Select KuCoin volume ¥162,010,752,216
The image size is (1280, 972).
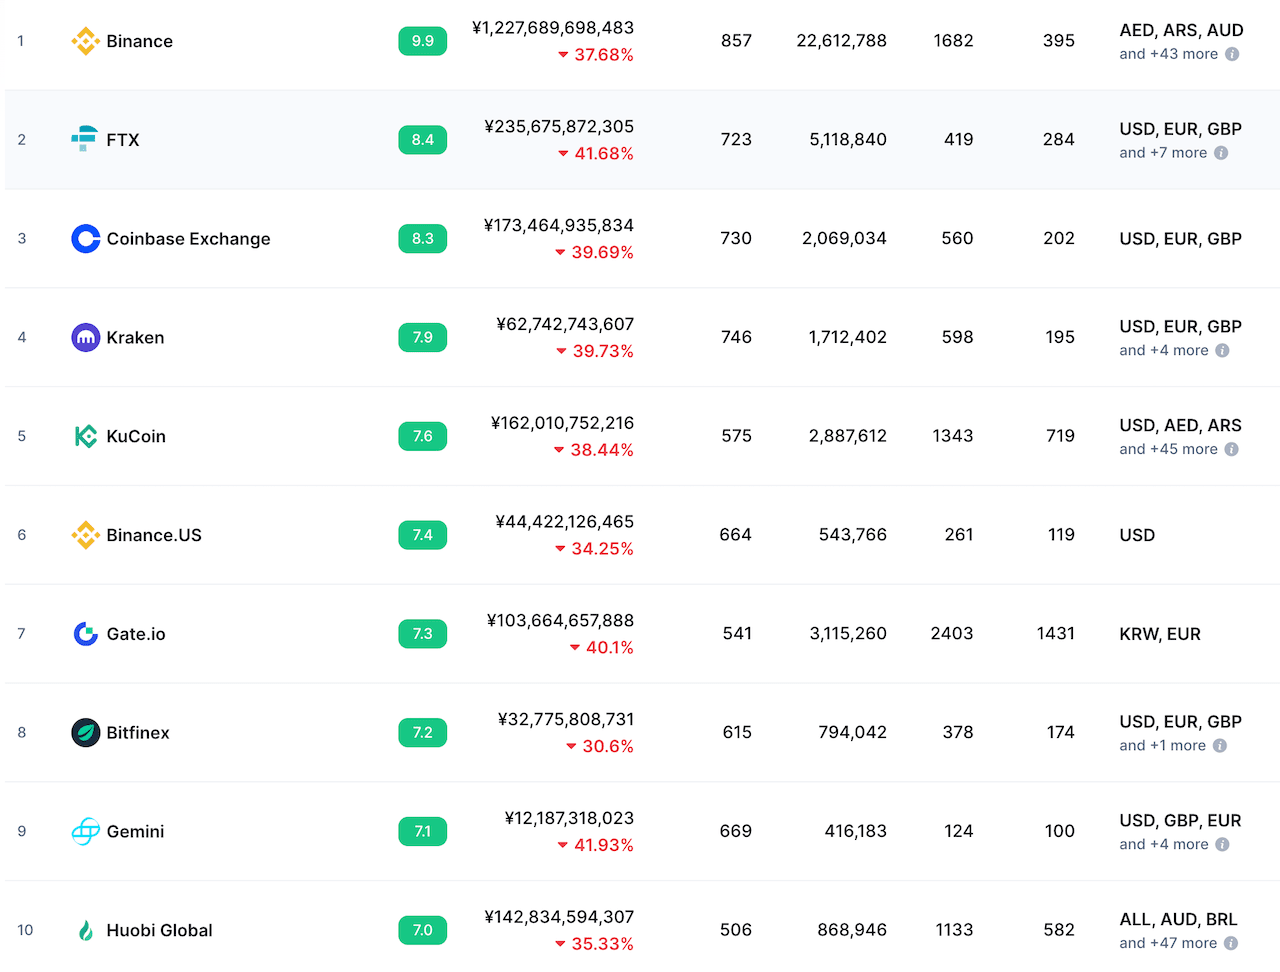pos(562,423)
